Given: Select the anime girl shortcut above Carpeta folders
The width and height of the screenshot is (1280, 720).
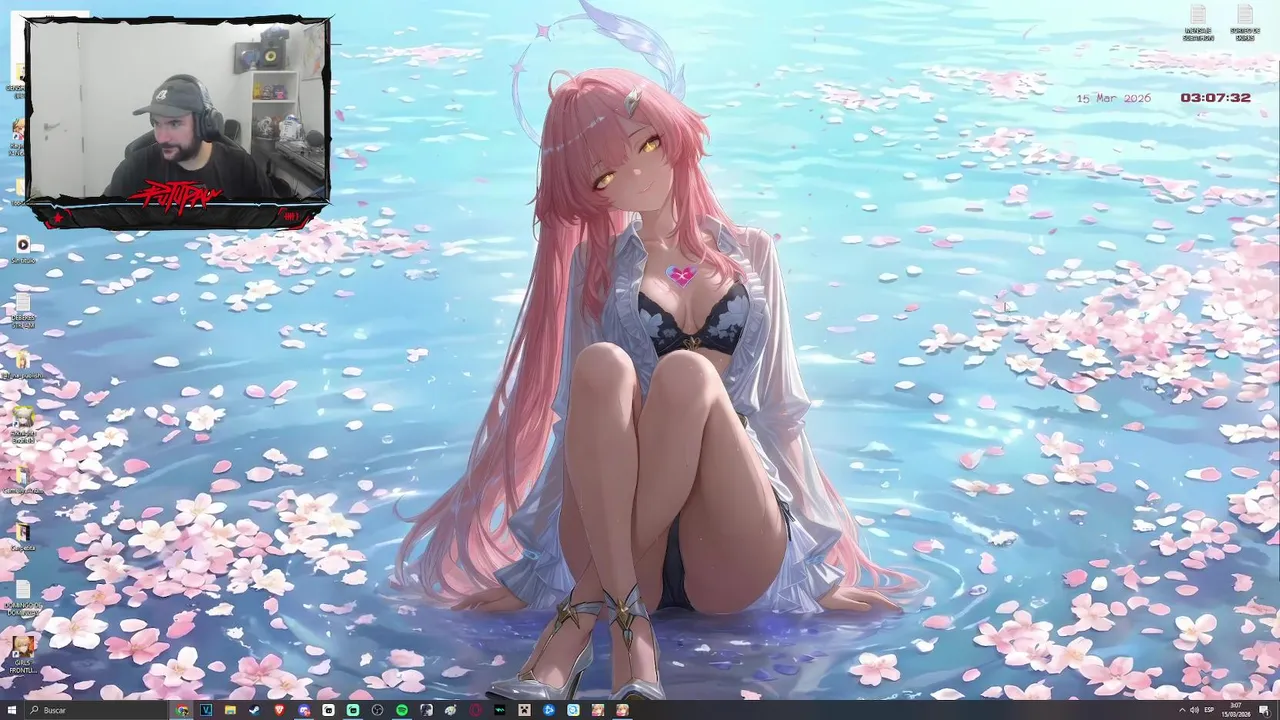Looking at the screenshot, I should (x=22, y=422).
